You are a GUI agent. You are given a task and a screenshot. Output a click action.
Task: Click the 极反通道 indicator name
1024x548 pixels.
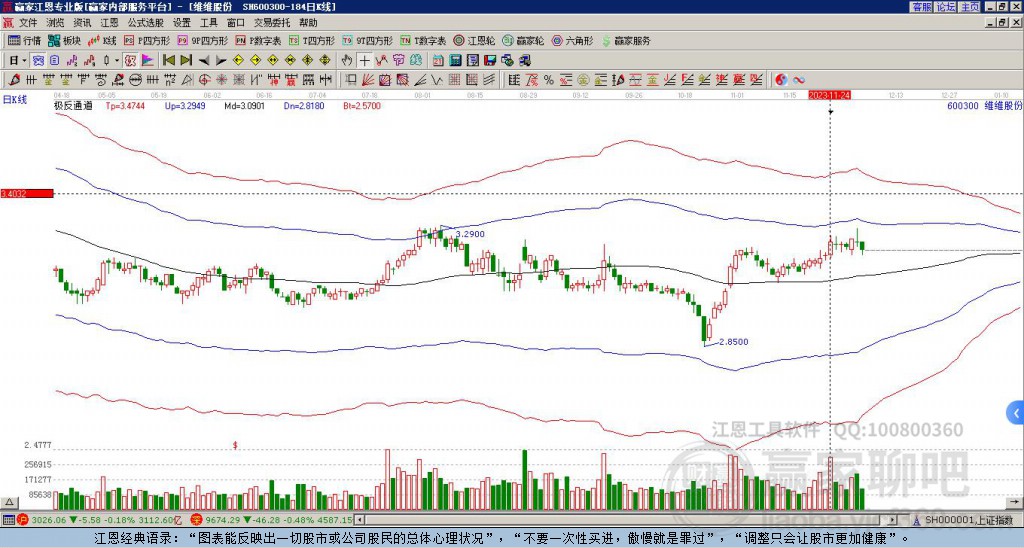[73, 106]
